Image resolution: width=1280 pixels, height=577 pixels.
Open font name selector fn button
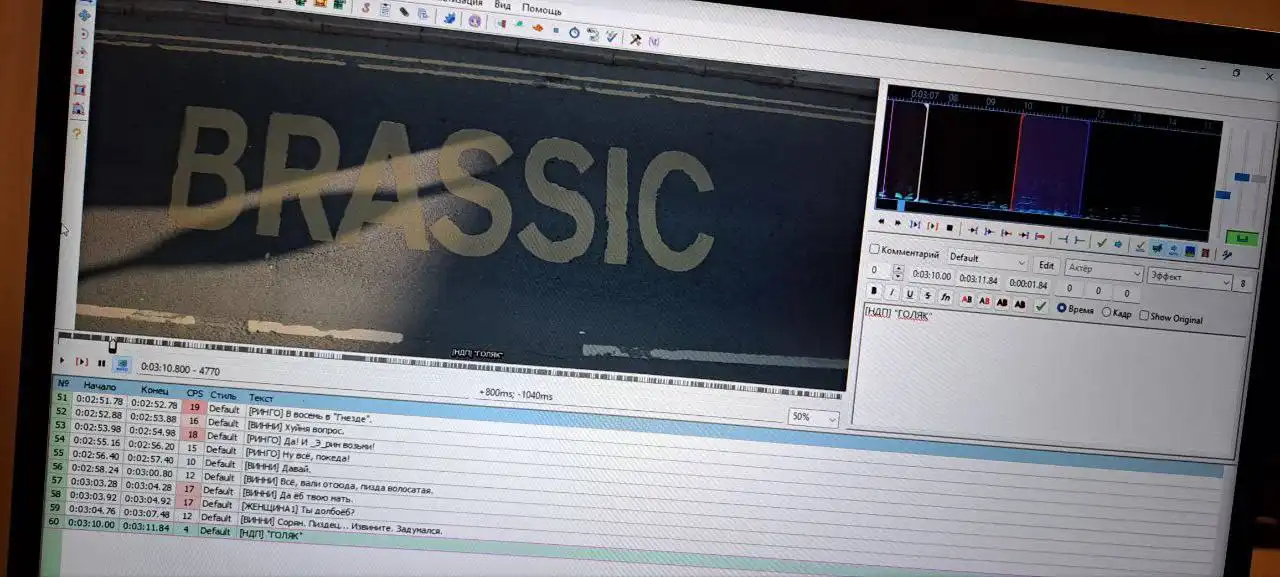tap(945, 297)
